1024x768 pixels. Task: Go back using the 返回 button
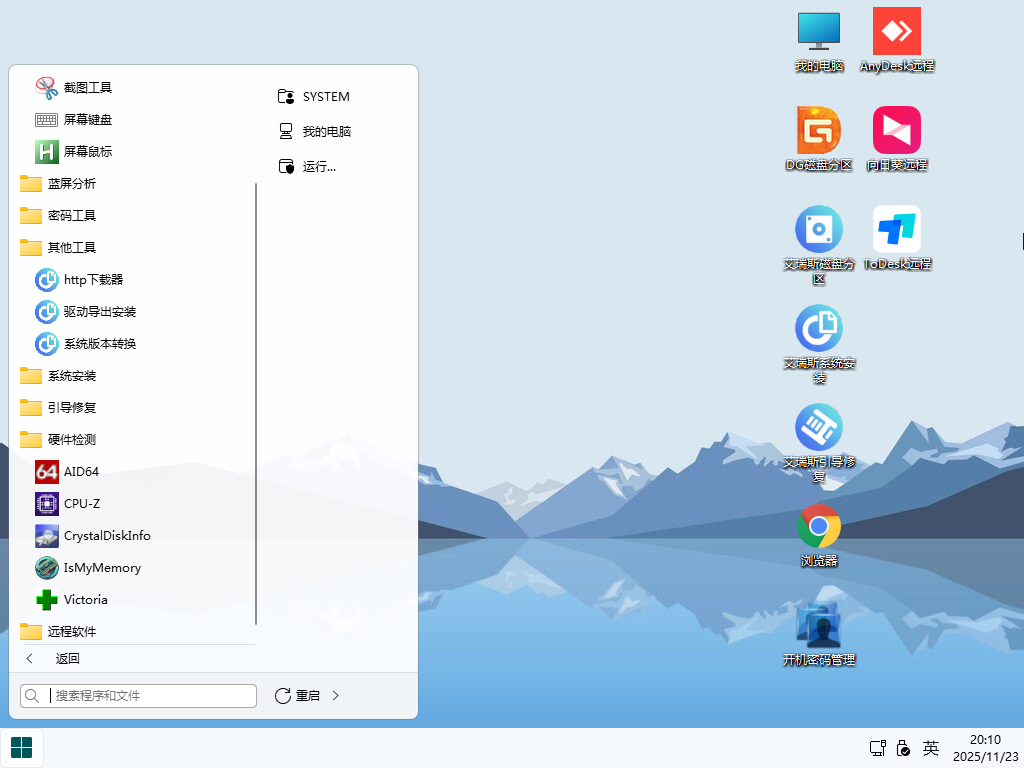67,658
